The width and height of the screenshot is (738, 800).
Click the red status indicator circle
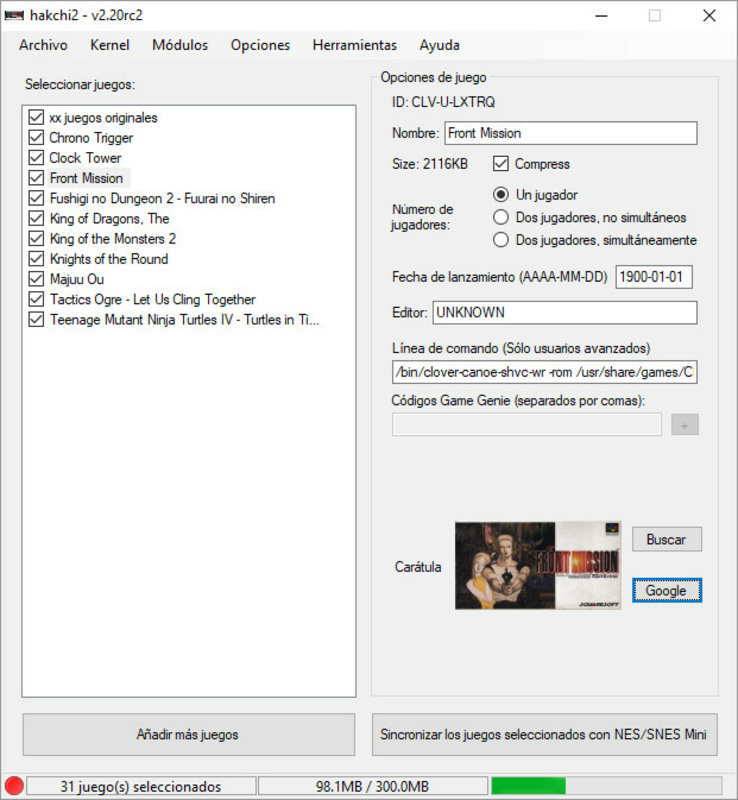coord(14,786)
